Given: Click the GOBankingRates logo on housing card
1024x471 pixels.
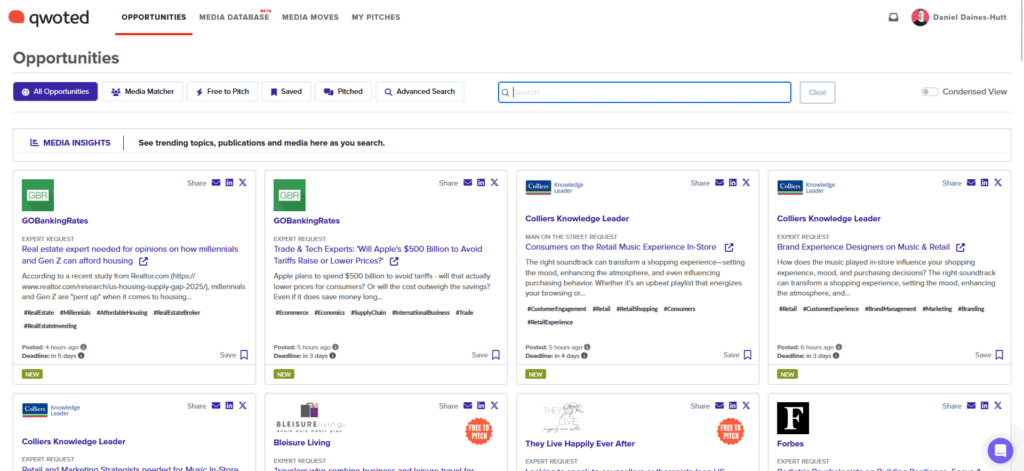Looking at the screenshot, I should (x=38, y=195).
